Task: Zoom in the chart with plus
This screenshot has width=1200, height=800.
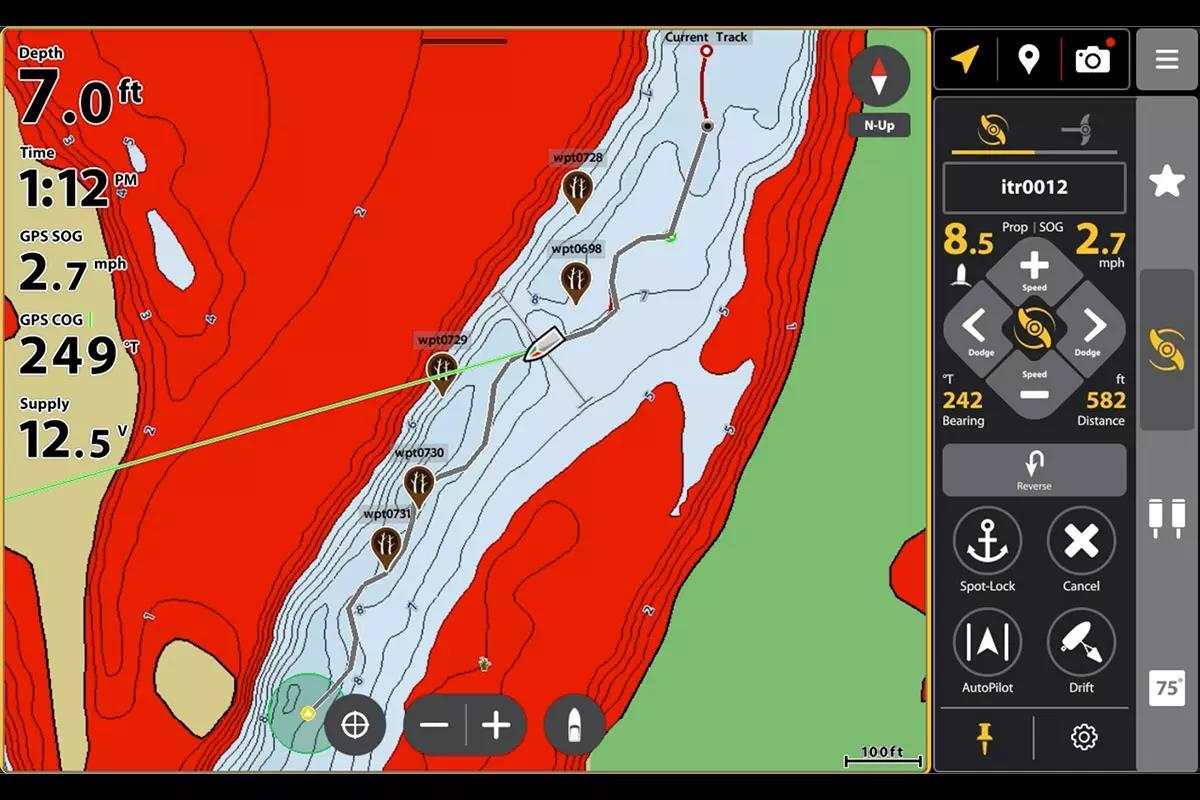Action: tap(496, 725)
